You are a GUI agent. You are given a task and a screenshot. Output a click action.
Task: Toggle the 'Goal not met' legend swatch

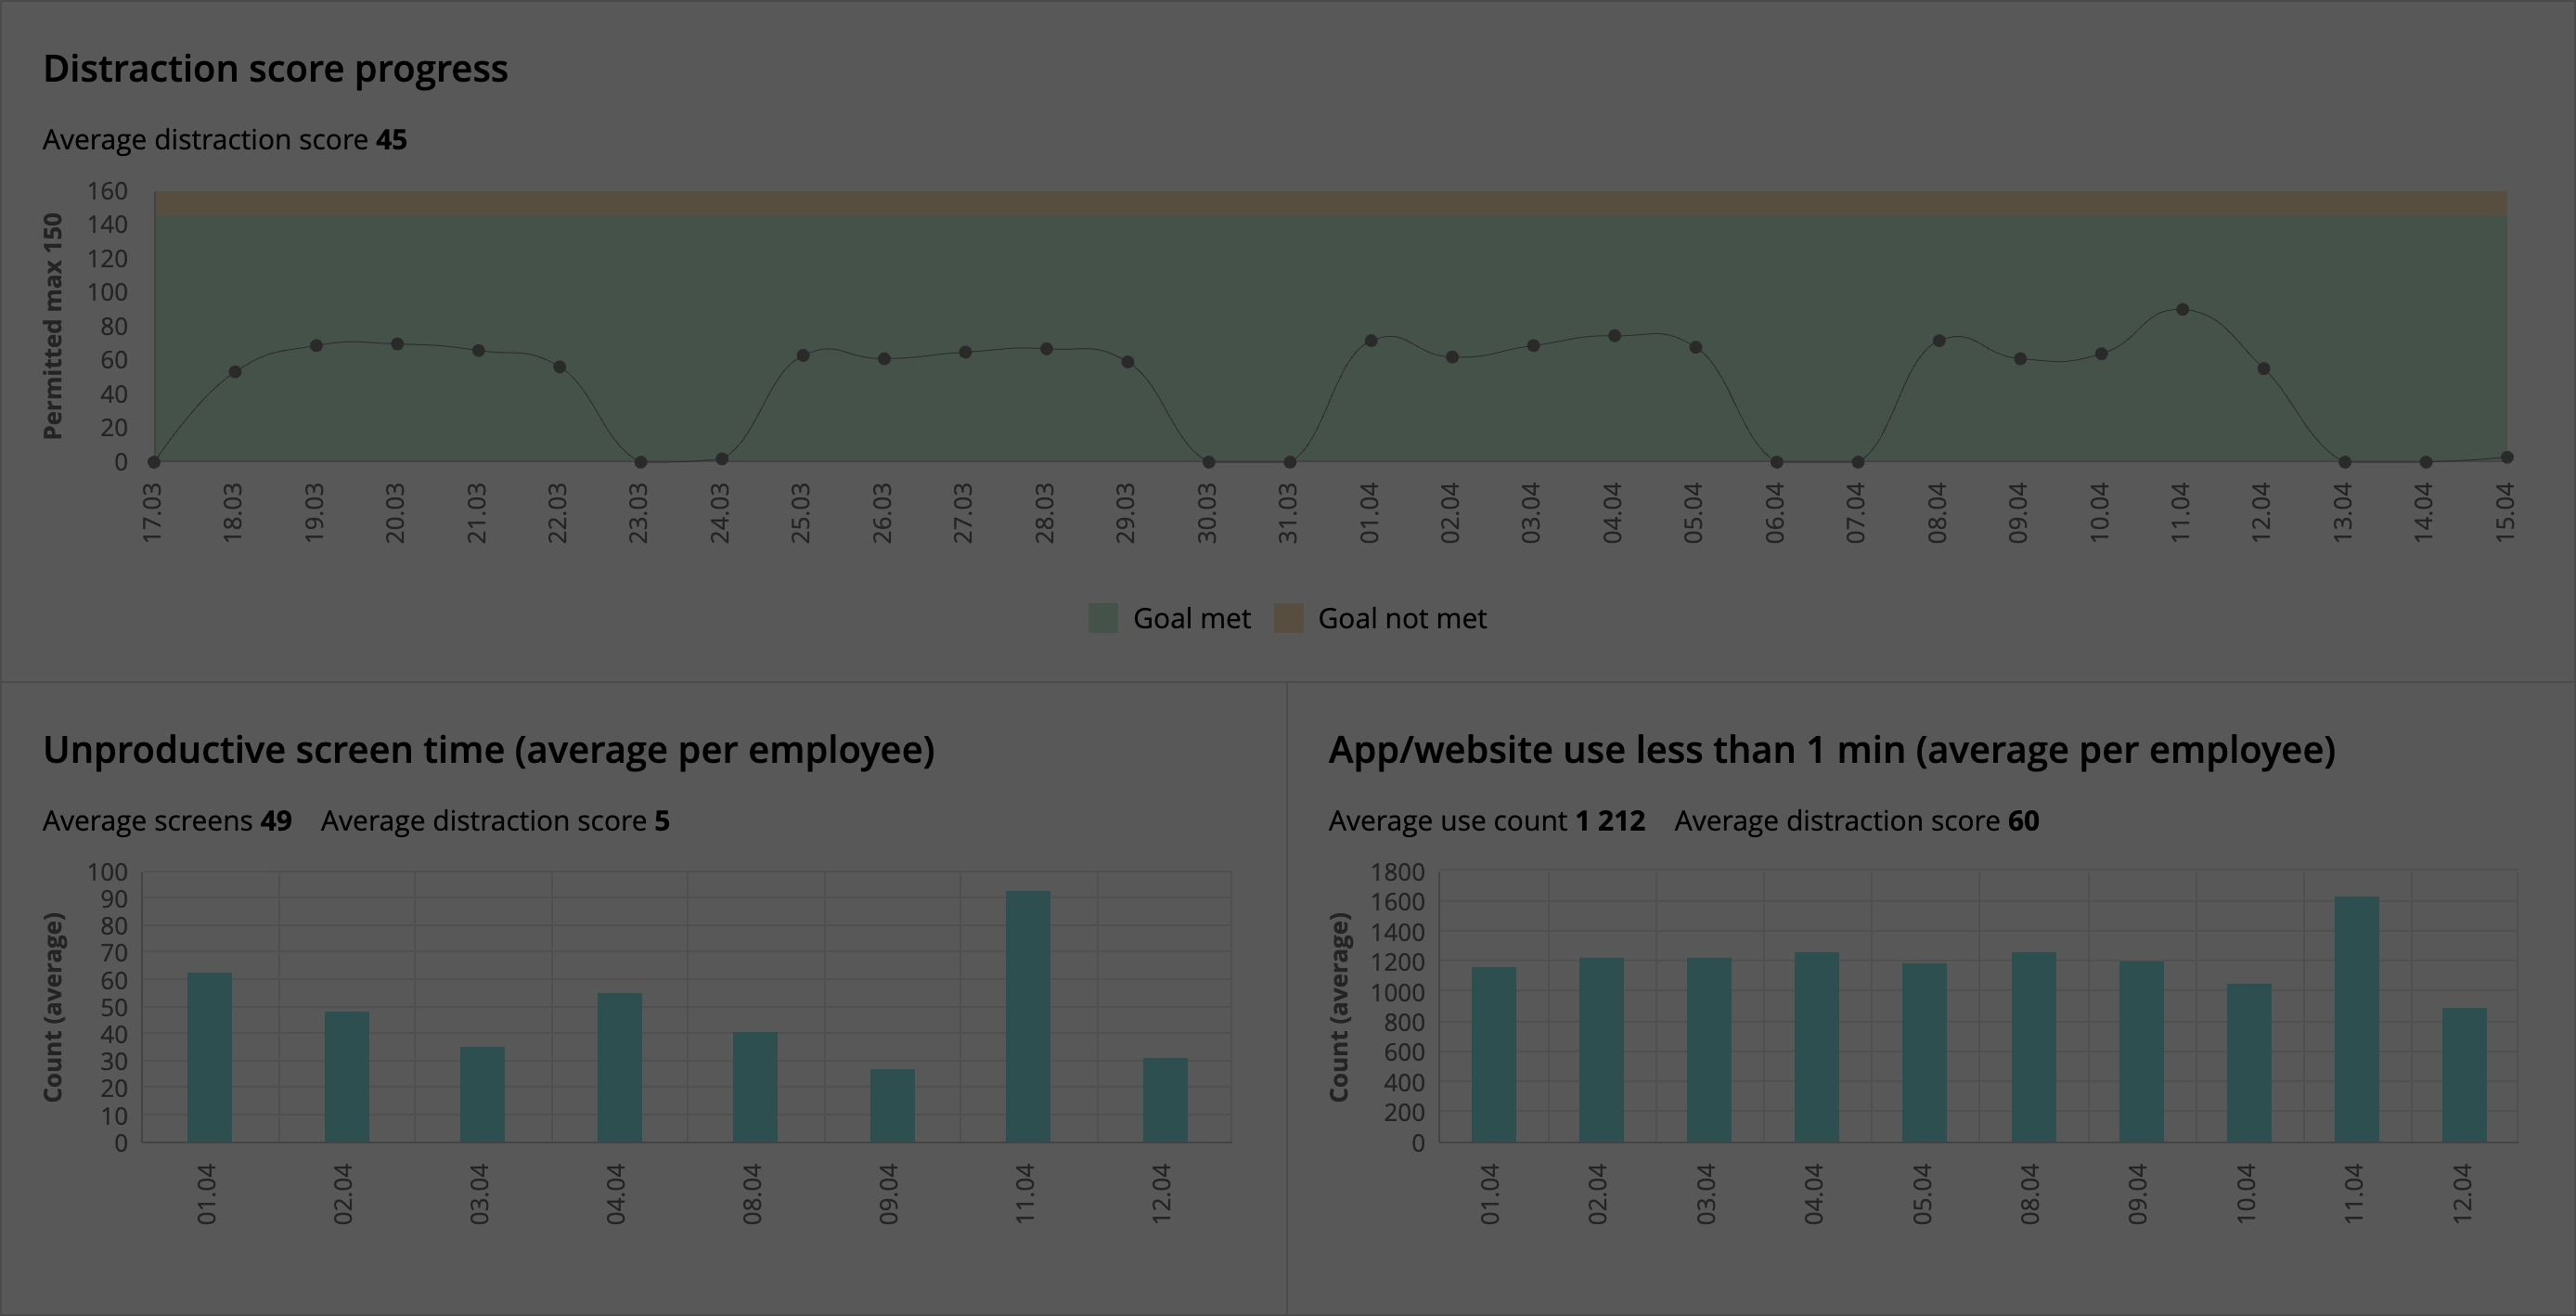pos(1288,618)
